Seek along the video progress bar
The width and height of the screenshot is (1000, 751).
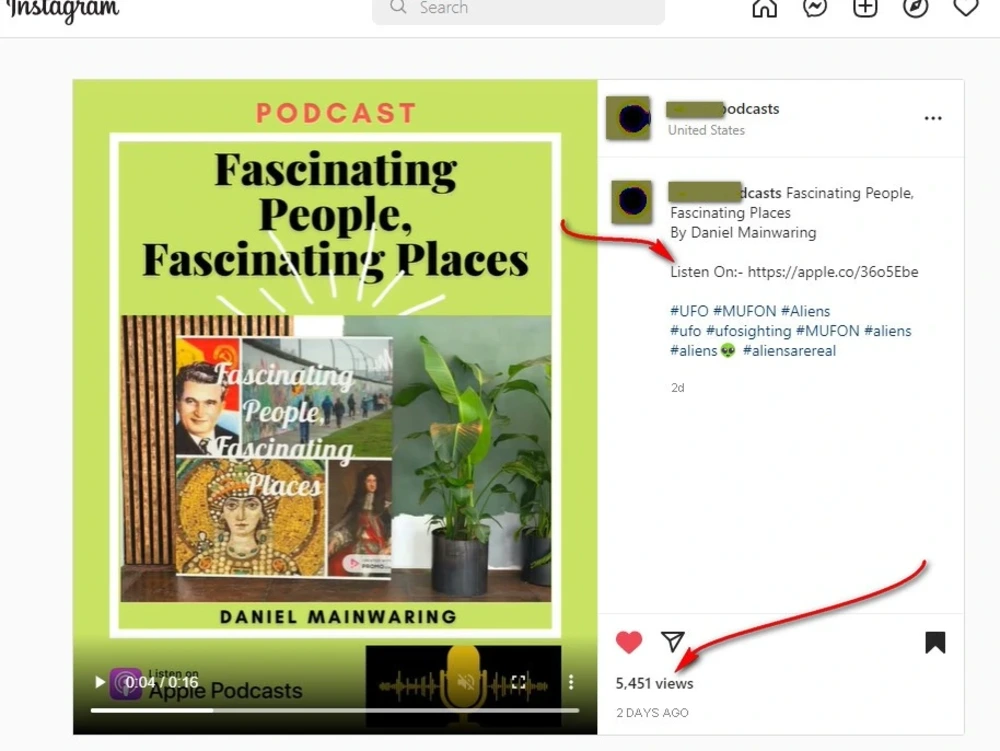[x=335, y=710]
